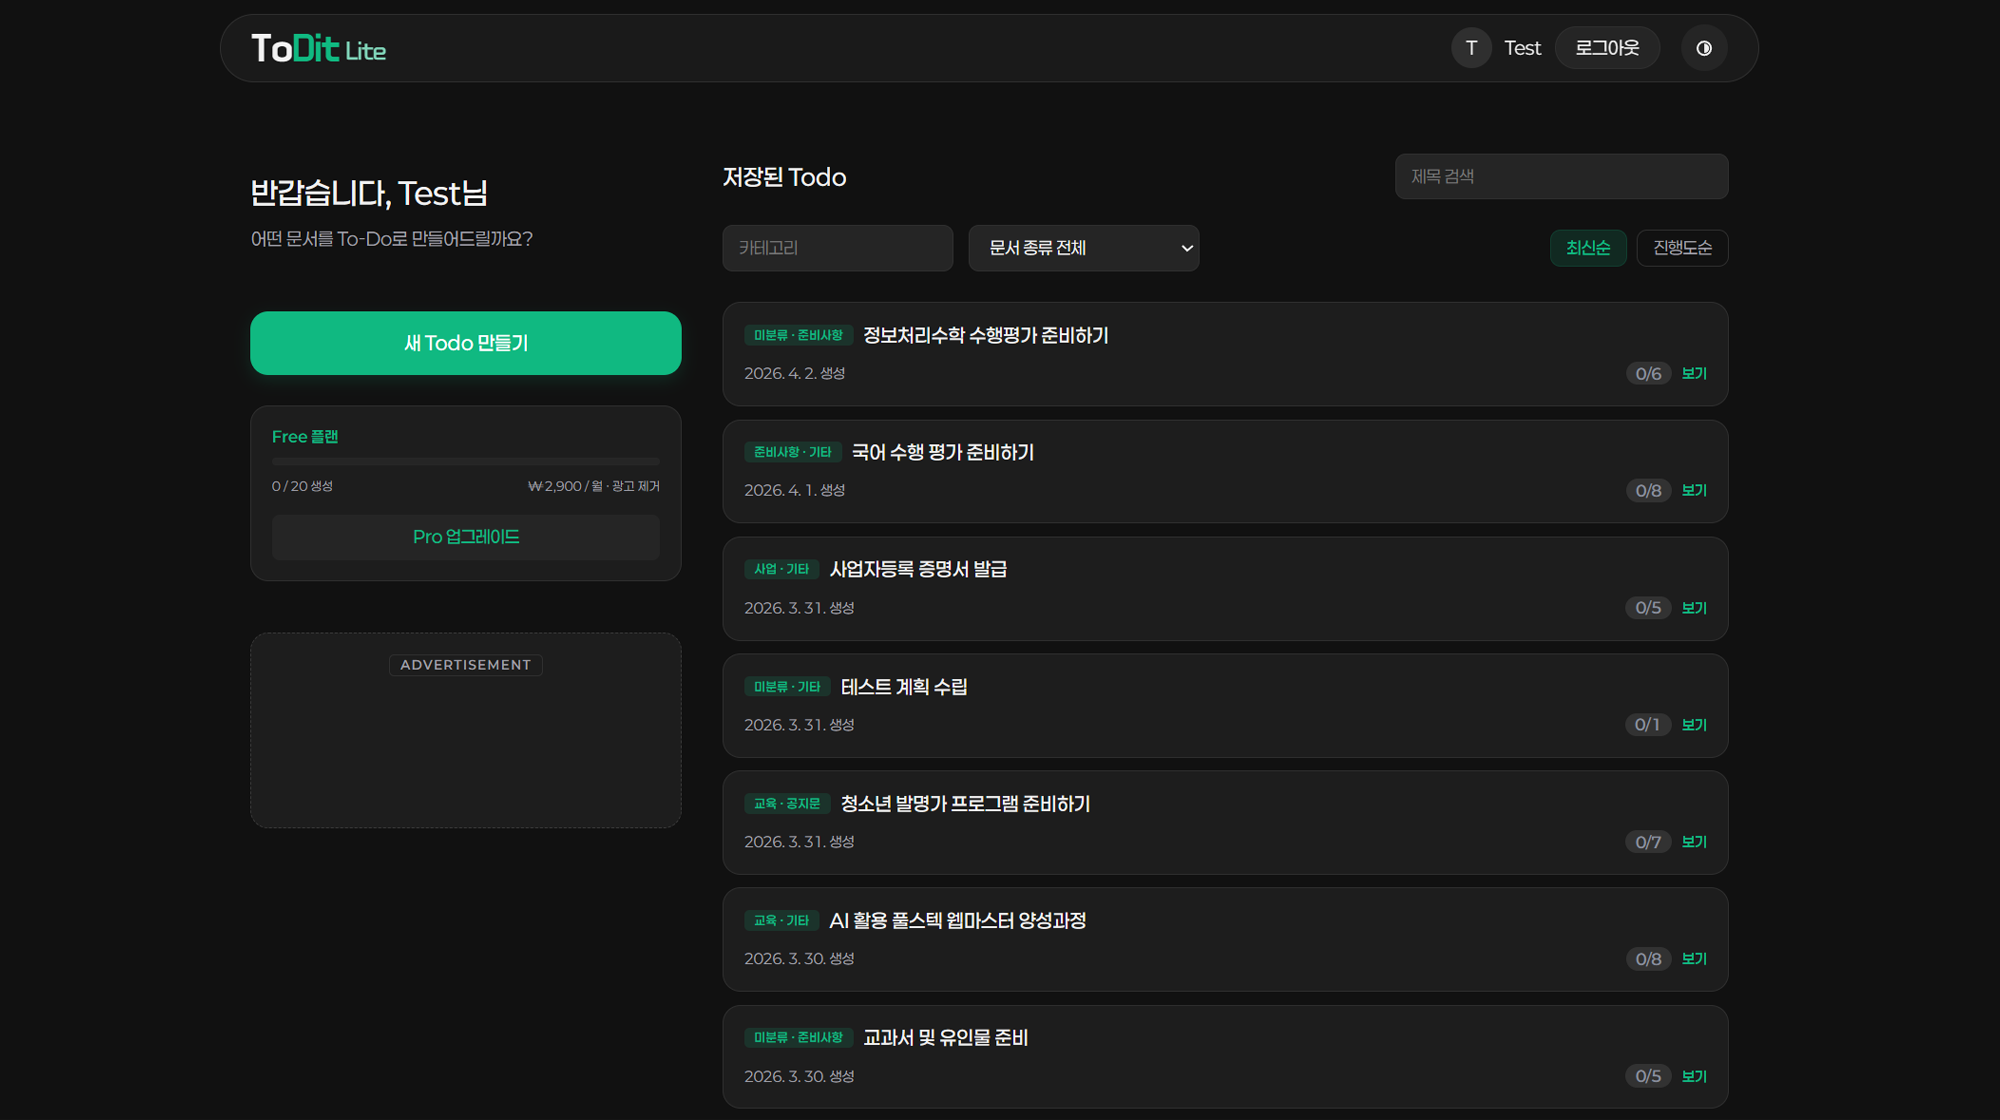Click the 0/5 badge on 사업자등록 증명서 발급
The height and width of the screenshot is (1120, 2000).
coord(1648,608)
